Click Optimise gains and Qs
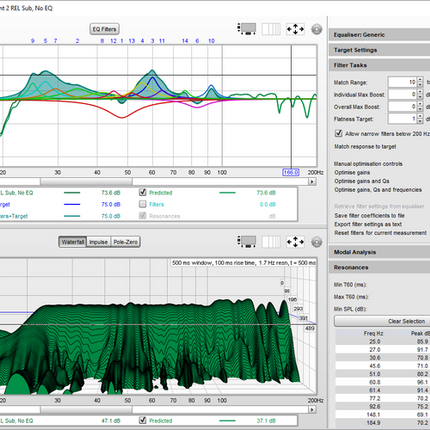 [362, 181]
